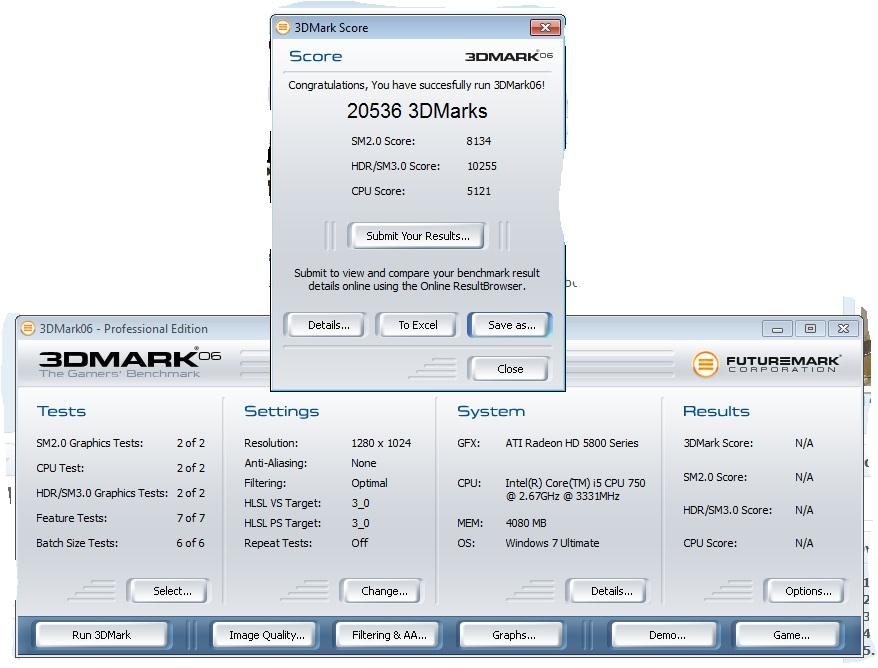Viewport: 878px width, 668px height.
Task: Click the Settings section heading
Action: click(x=281, y=411)
